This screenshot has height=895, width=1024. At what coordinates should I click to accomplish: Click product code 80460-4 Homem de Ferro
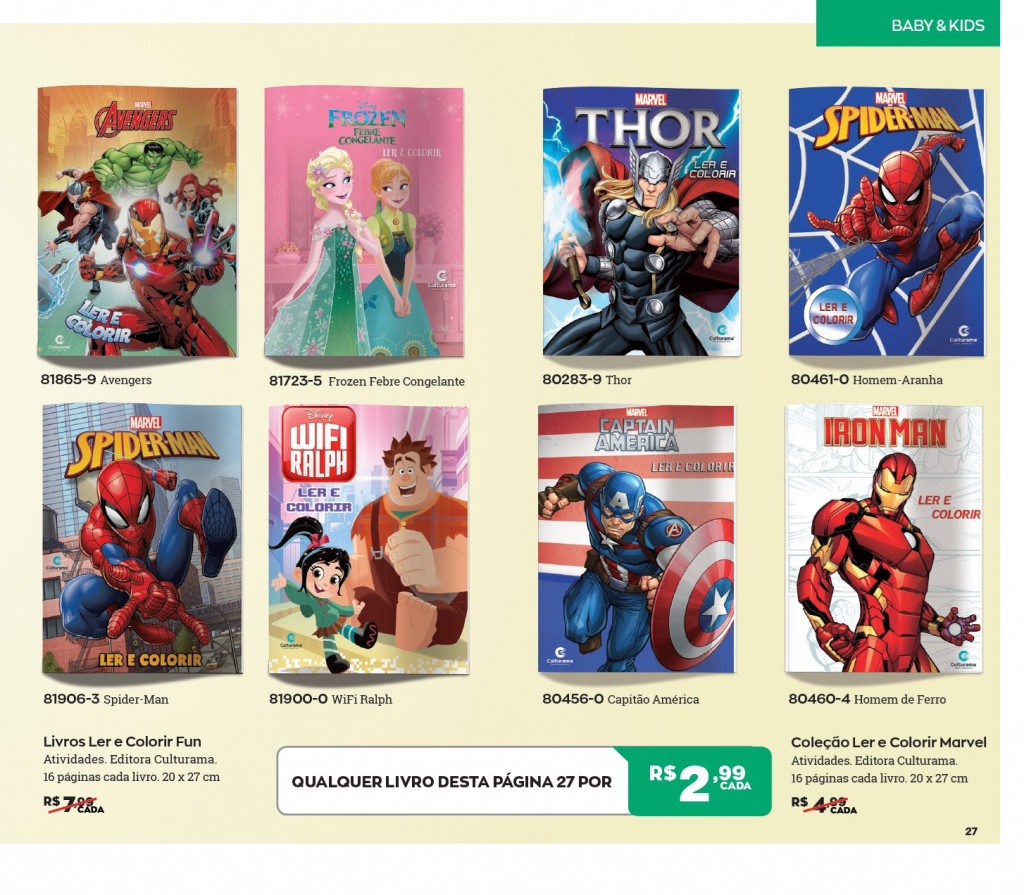(x=867, y=699)
